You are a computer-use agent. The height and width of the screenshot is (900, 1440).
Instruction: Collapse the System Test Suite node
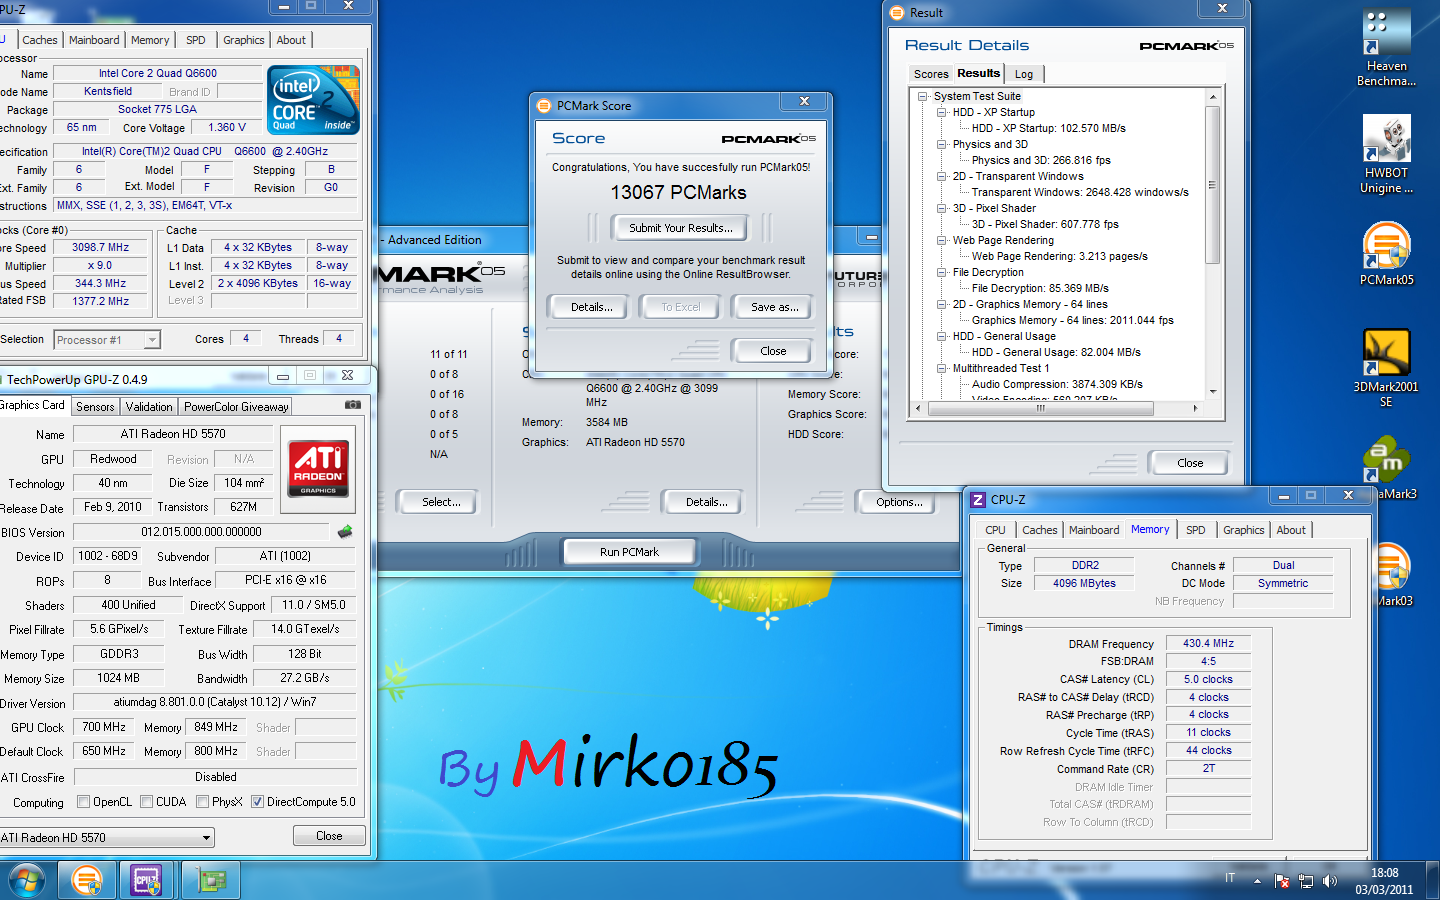coord(922,97)
